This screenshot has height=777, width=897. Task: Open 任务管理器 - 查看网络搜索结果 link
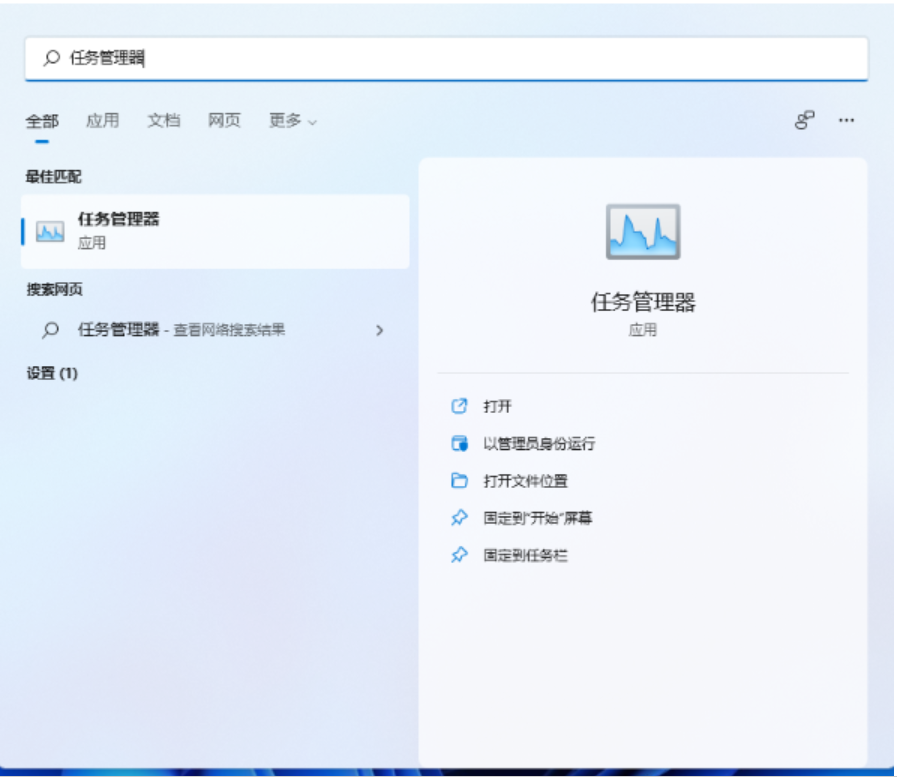tap(182, 330)
